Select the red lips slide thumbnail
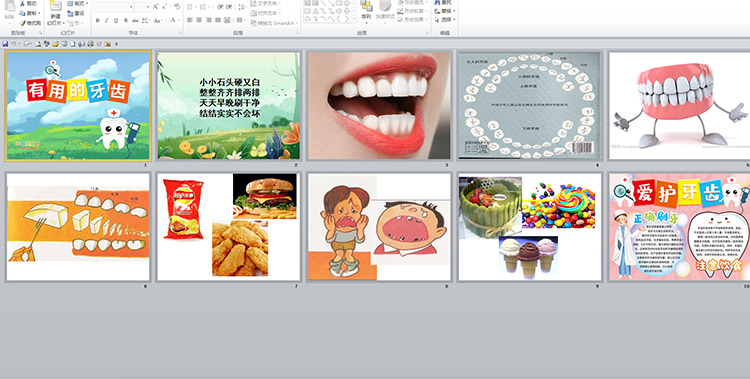The image size is (750, 379). (x=379, y=106)
